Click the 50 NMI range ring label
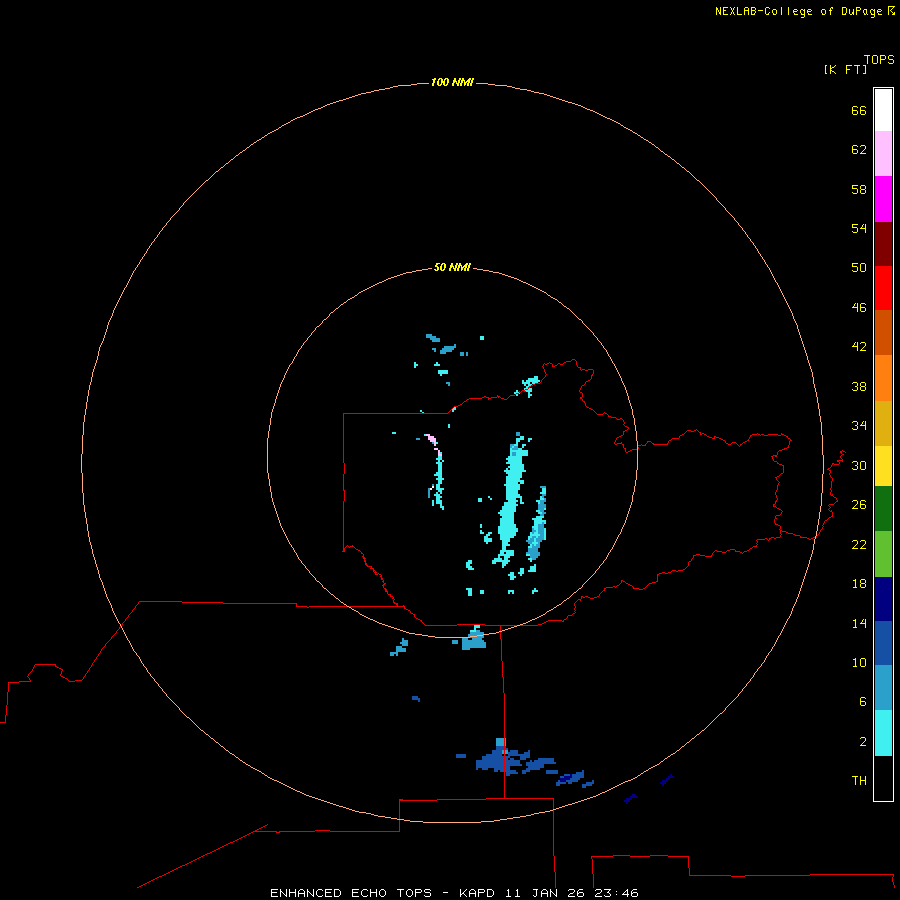Image resolution: width=900 pixels, height=900 pixels. click(452, 267)
